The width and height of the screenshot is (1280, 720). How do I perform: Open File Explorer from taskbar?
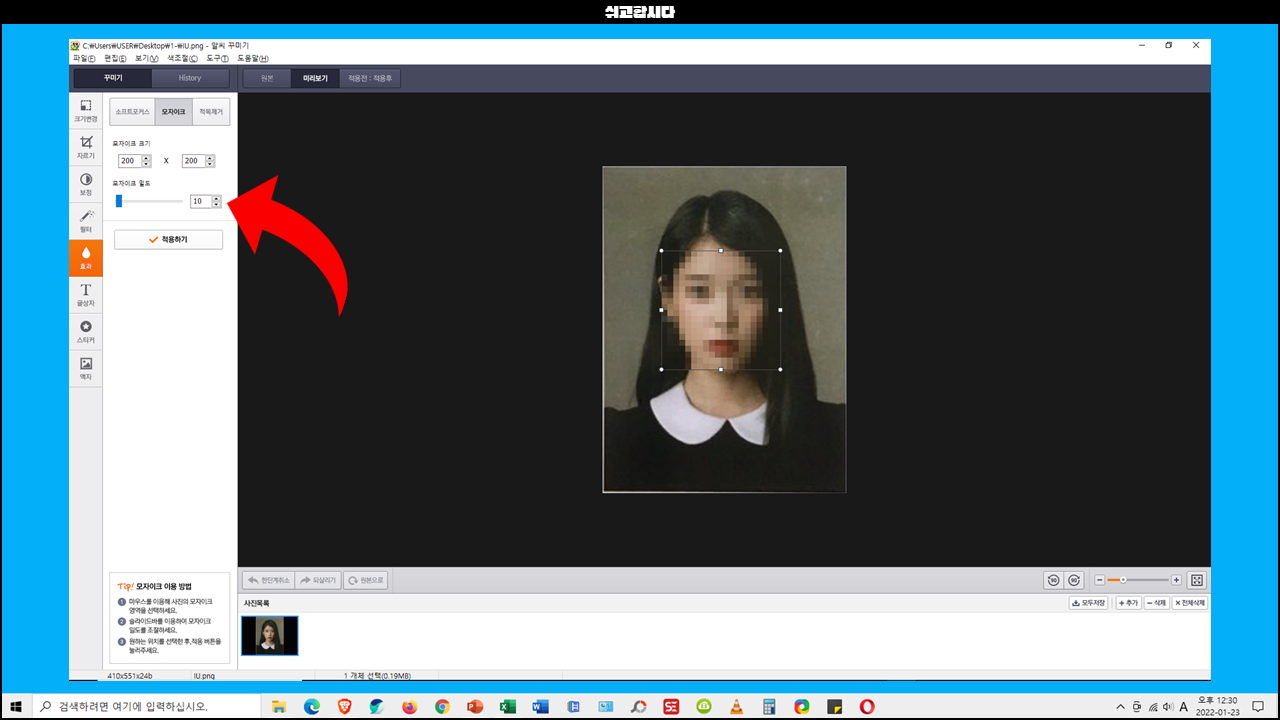coord(279,706)
